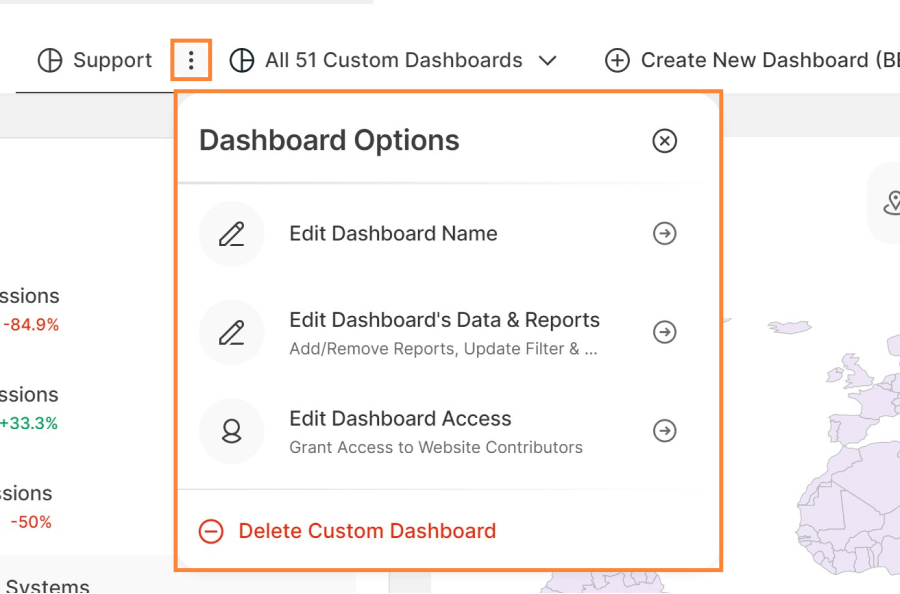Click Delete Custom Dashboard link

click(367, 531)
